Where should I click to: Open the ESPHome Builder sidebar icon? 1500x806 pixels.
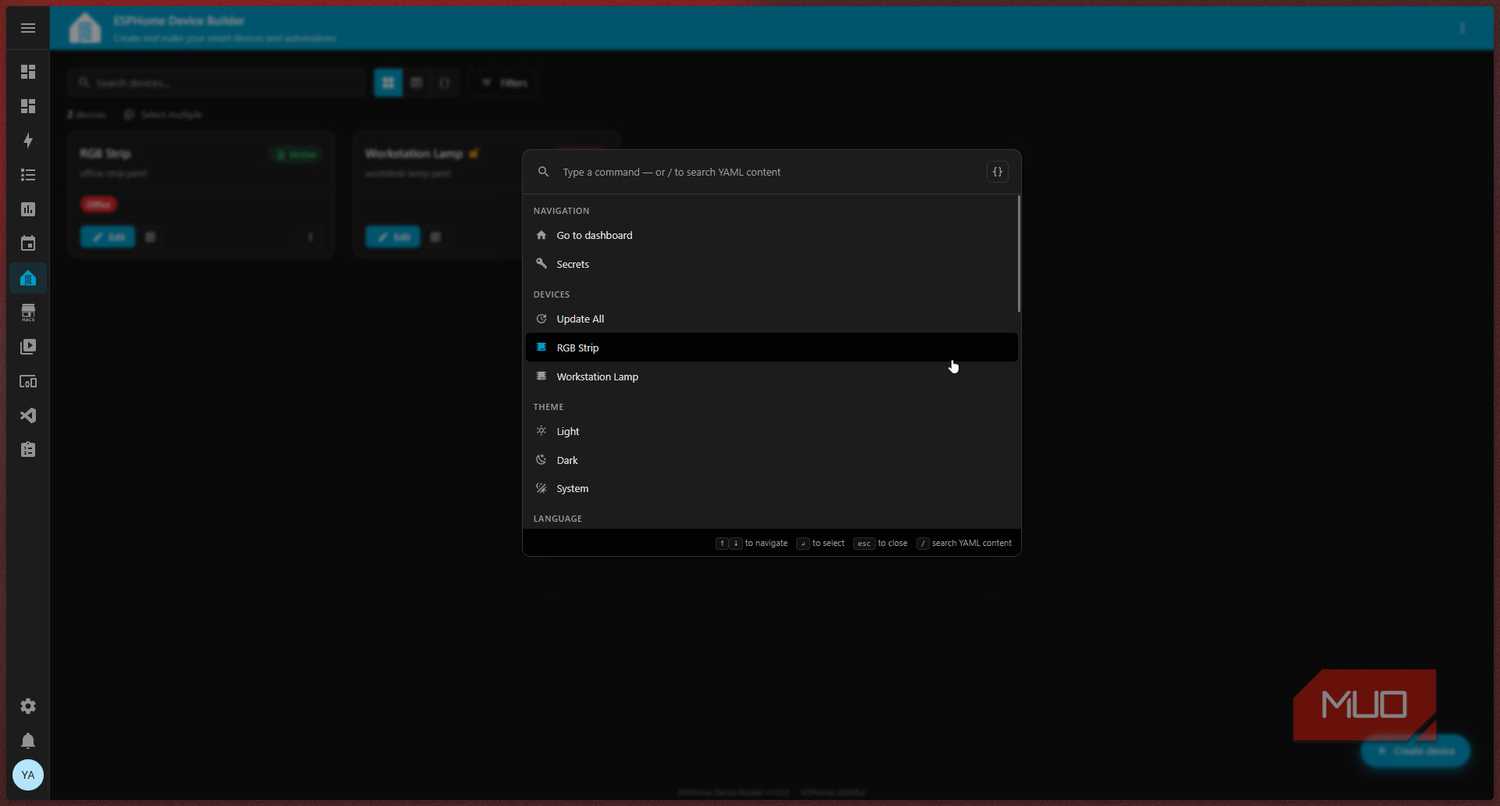coord(28,278)
